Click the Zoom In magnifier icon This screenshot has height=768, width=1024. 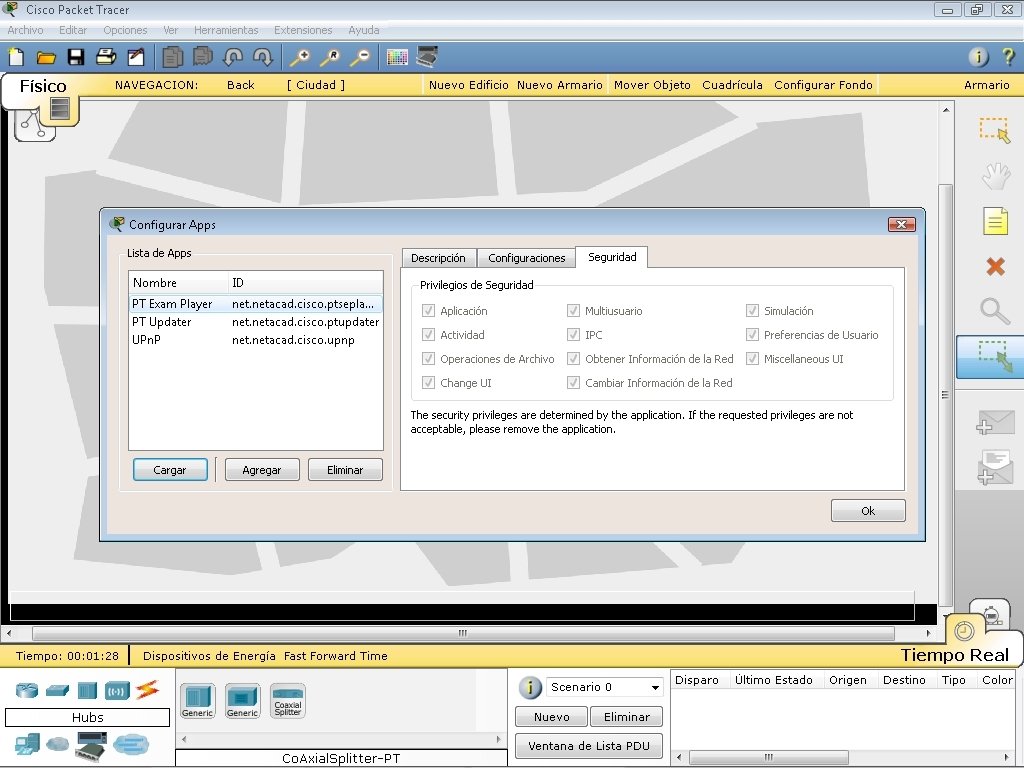(x=300, y=57)
